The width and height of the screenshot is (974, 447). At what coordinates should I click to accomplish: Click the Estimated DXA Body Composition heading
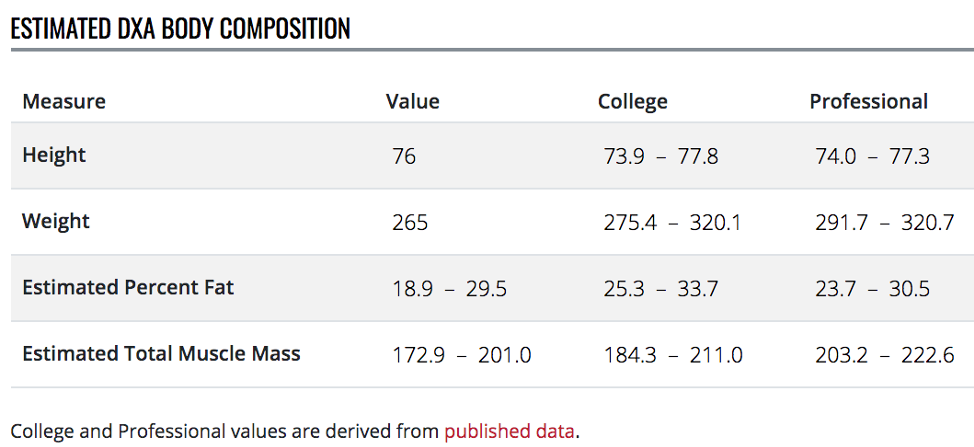pyautogui.click(x=180, y=29)
